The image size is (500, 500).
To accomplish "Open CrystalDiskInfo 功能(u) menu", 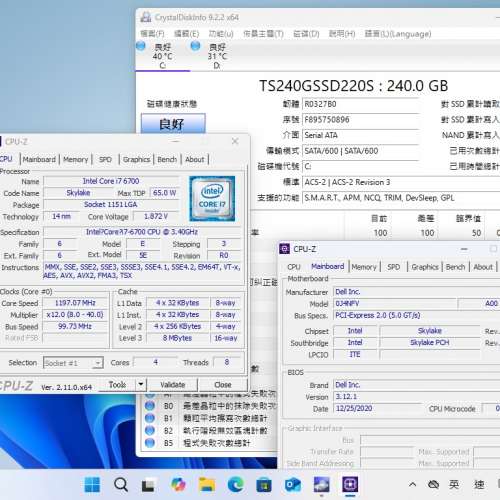I will coord(221,34).
